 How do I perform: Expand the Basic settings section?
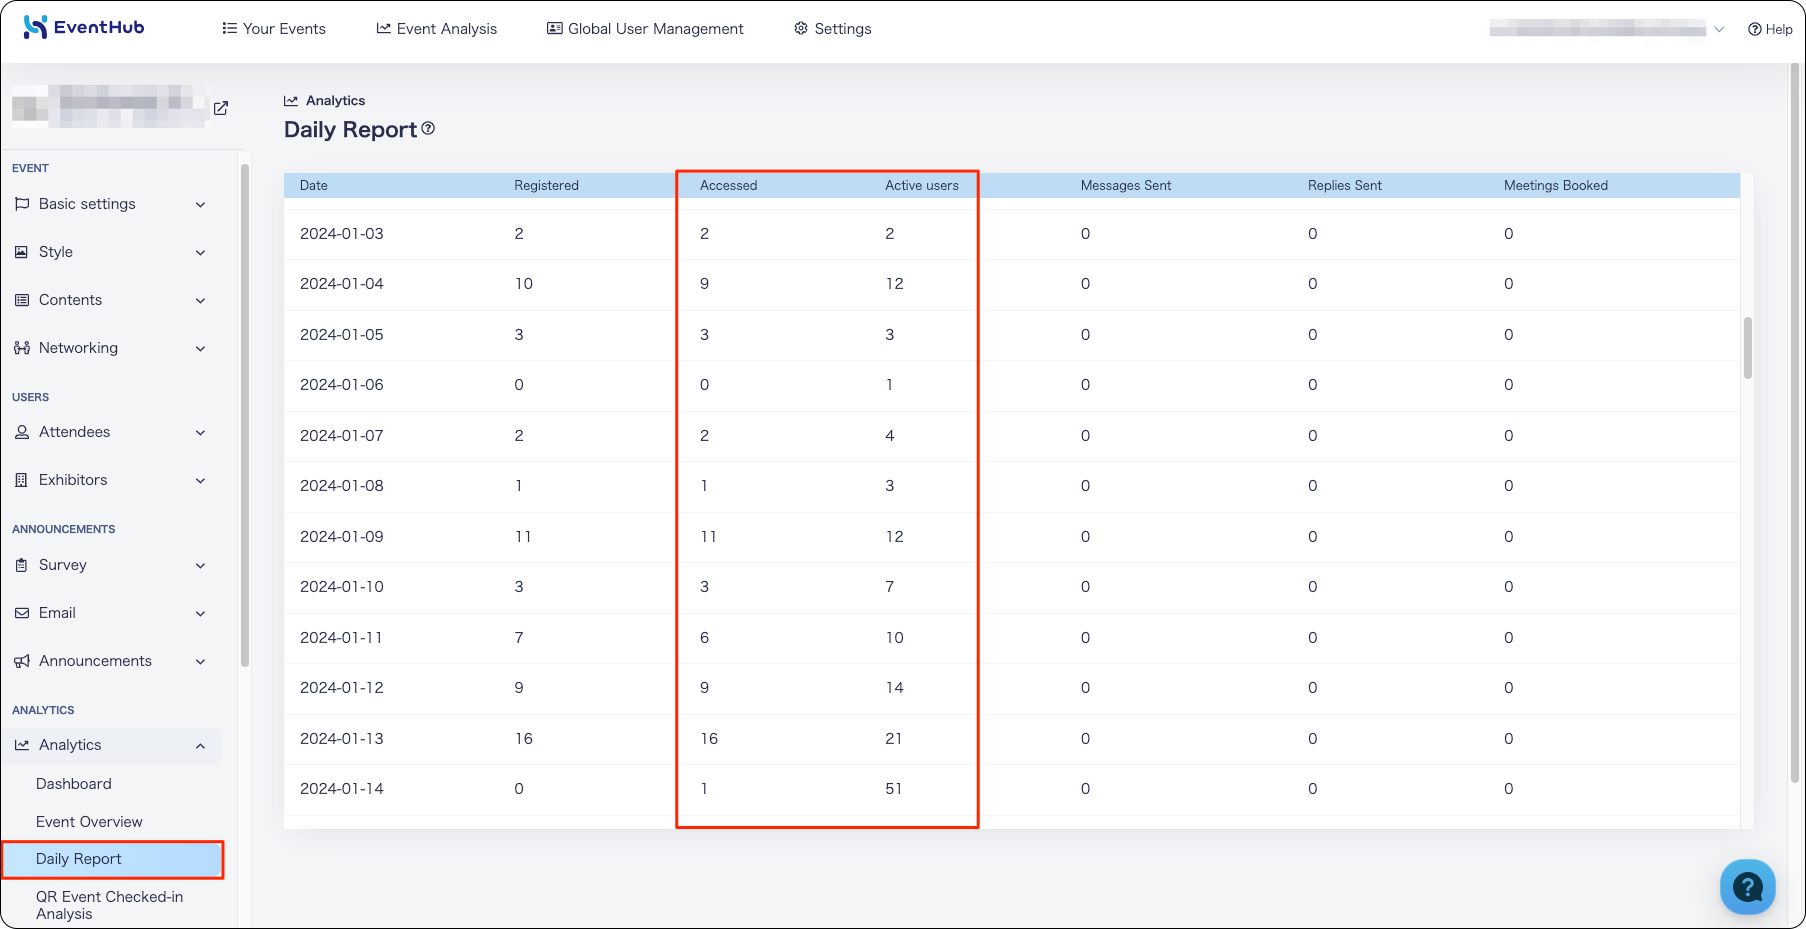tap(200, 205)
